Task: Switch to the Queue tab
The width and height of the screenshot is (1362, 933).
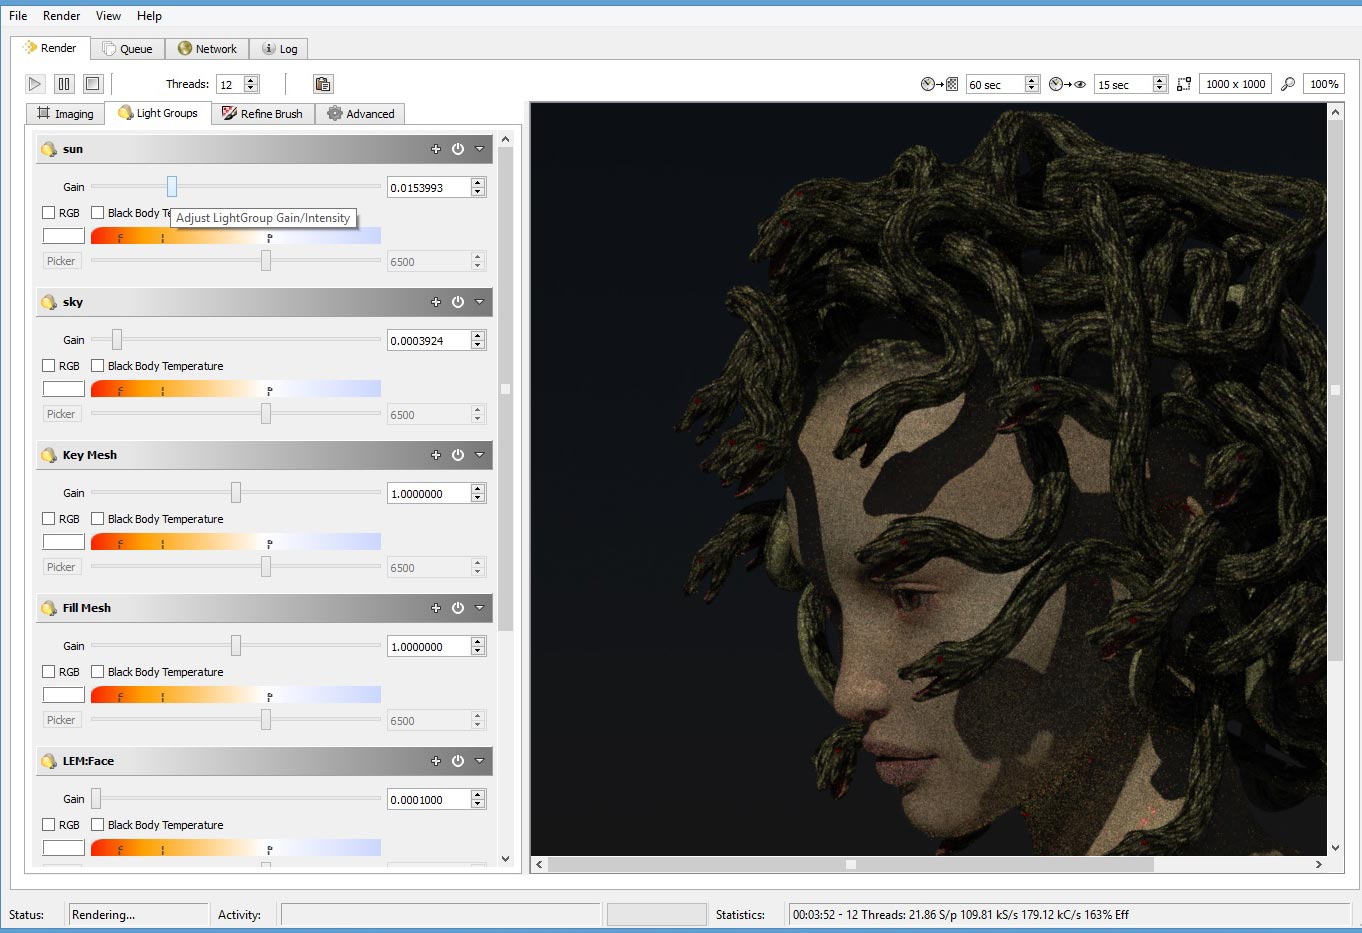Action: pyautogui.click(x=127, y=49)
